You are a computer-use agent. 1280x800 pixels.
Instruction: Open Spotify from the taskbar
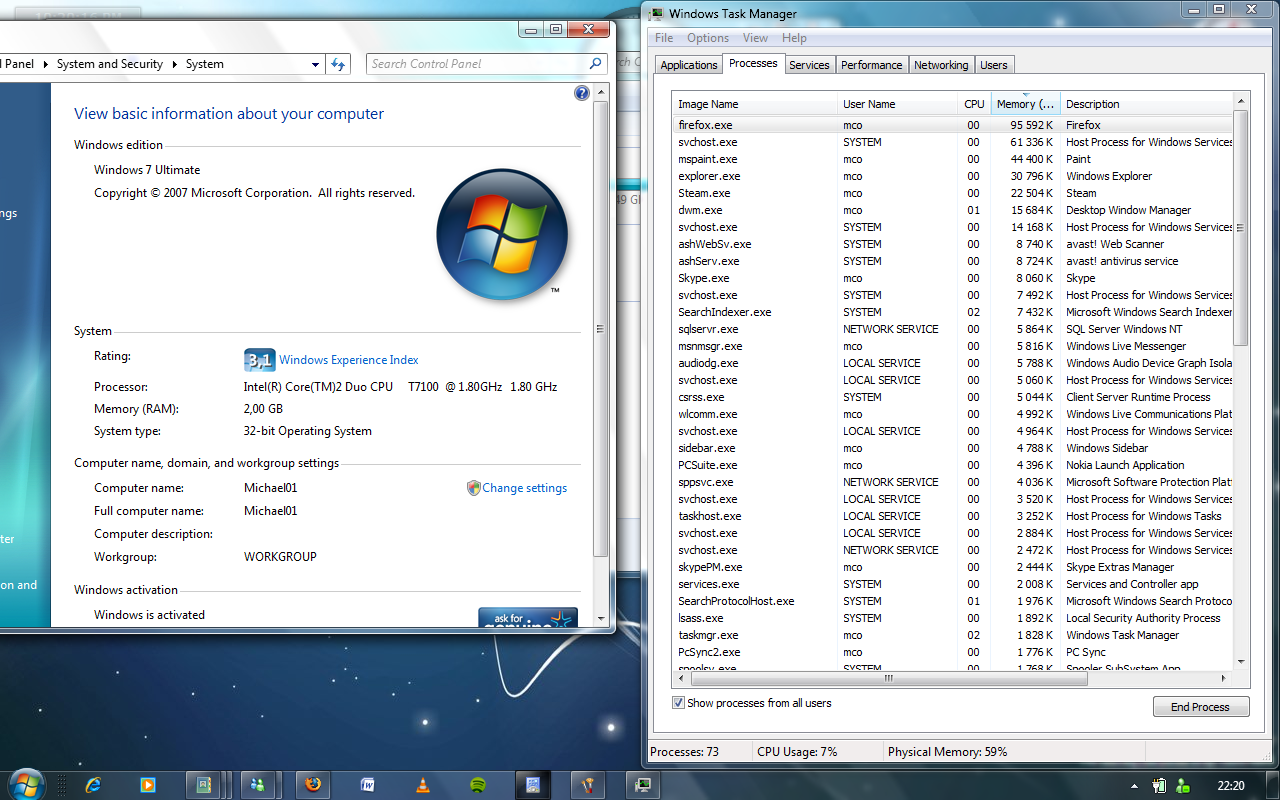(477, 785)
